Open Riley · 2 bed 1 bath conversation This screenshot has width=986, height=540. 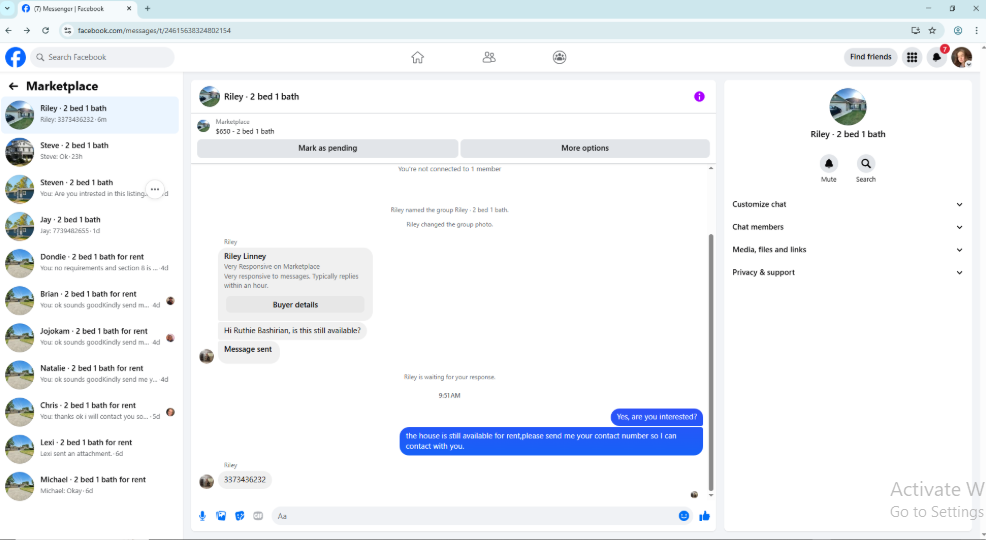tap(90, 114)
